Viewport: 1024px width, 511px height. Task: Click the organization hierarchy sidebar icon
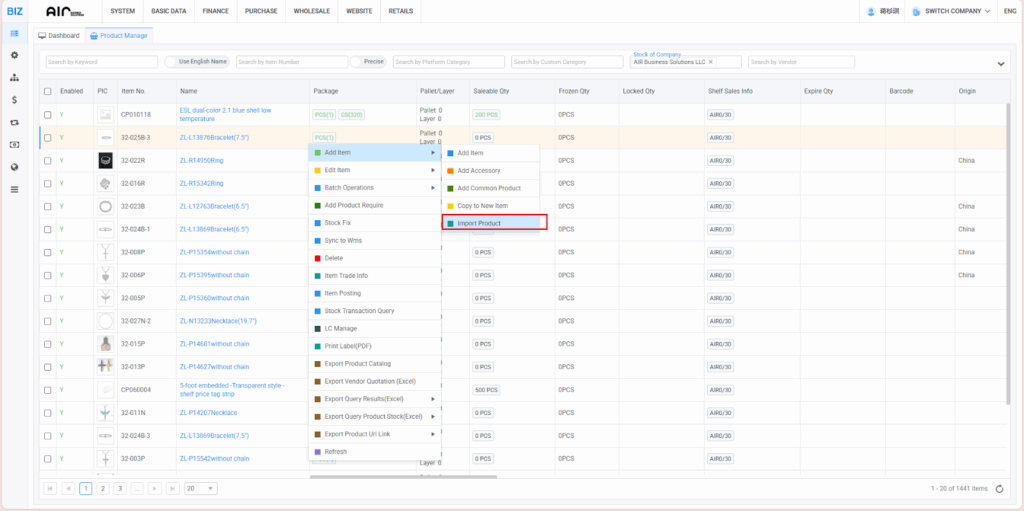(x=14, y=77)
